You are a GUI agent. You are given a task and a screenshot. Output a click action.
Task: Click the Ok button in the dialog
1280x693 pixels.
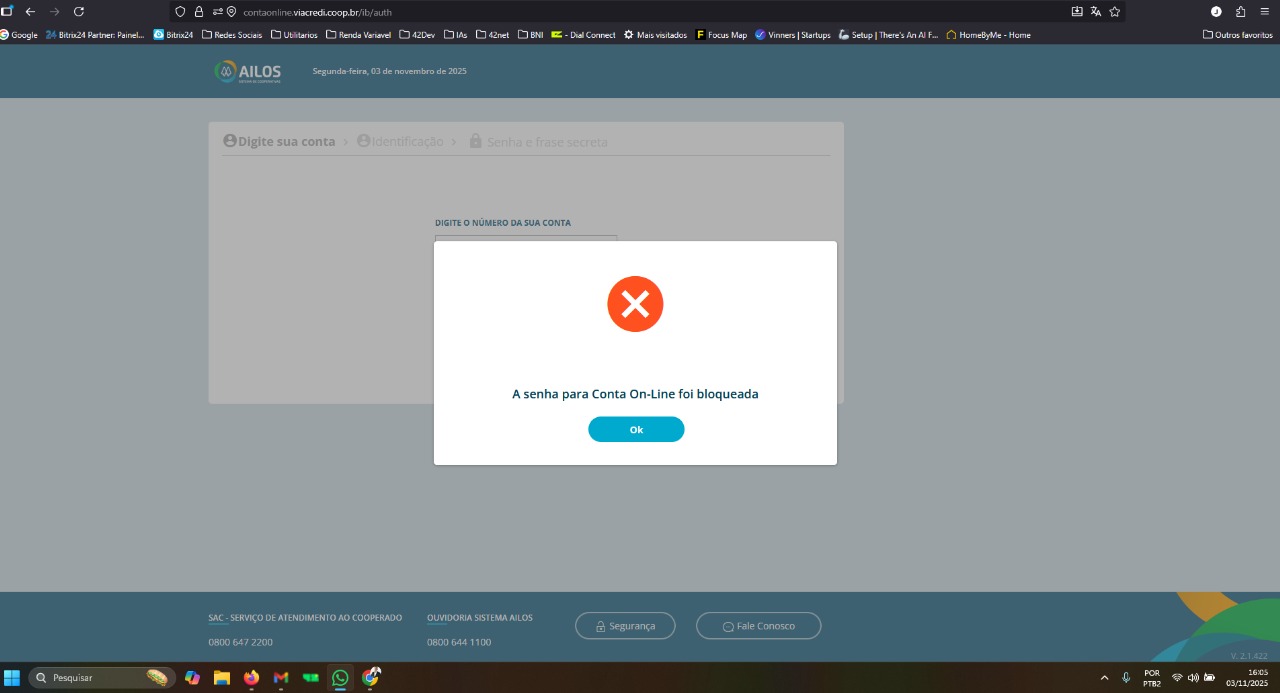tap(636, 429)
